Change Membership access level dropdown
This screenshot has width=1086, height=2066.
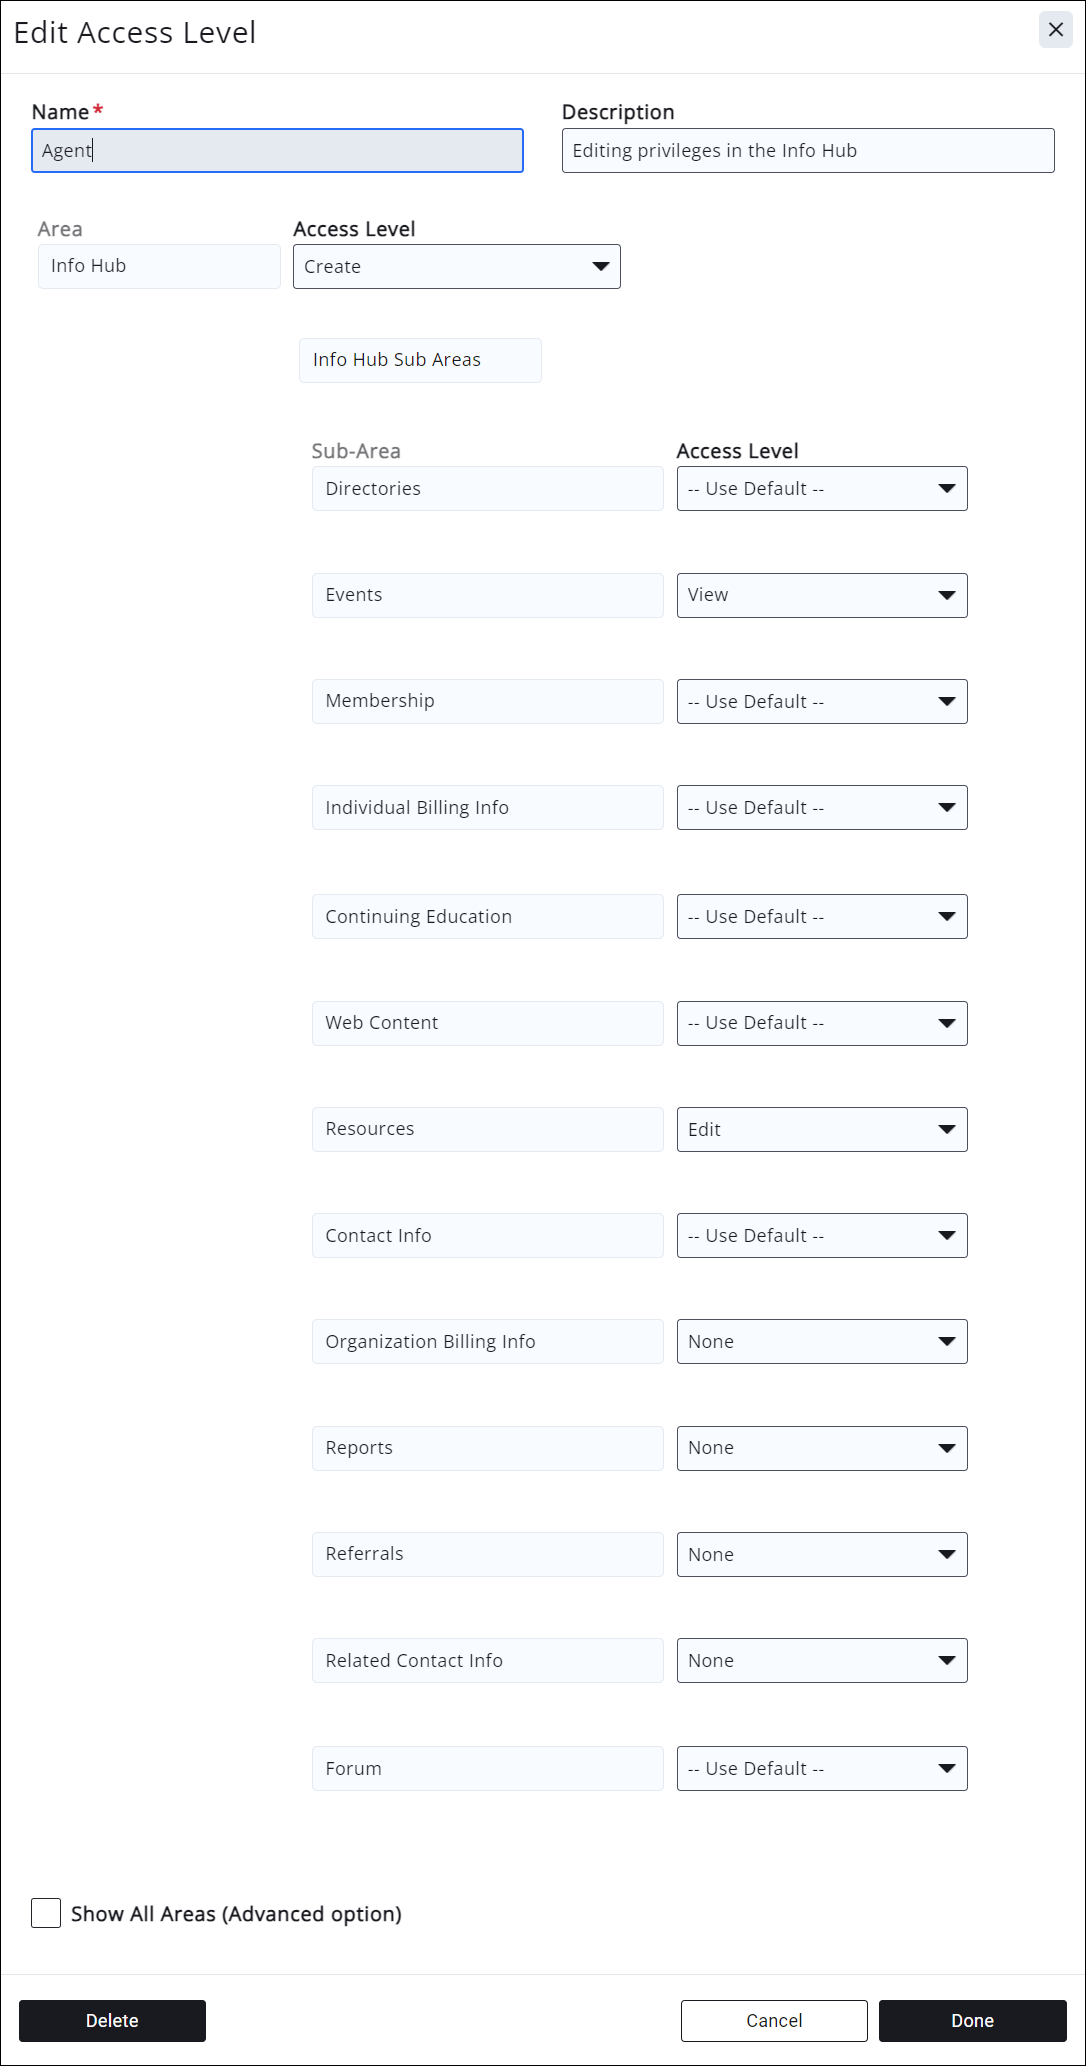[821, 702]
